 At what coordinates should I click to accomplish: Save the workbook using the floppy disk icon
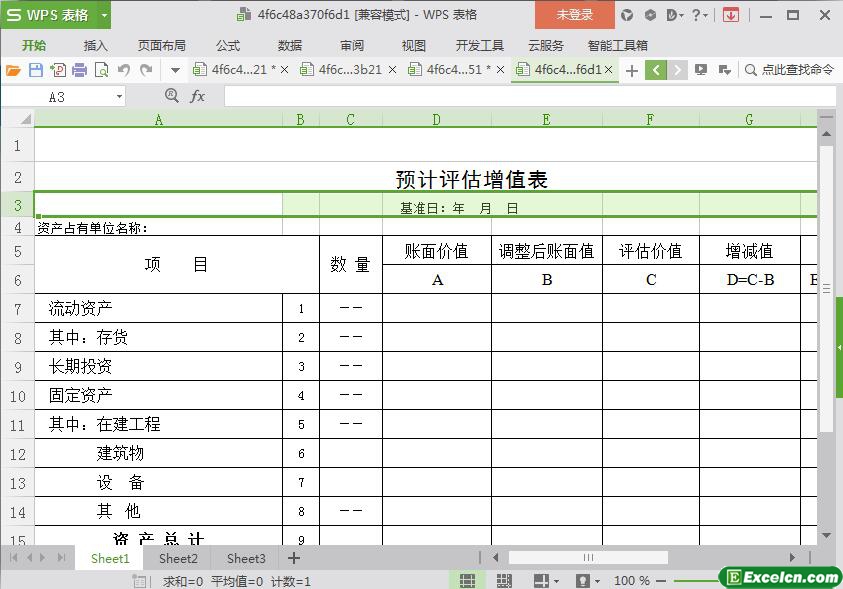pyautogui.click(x=35, y=70)
